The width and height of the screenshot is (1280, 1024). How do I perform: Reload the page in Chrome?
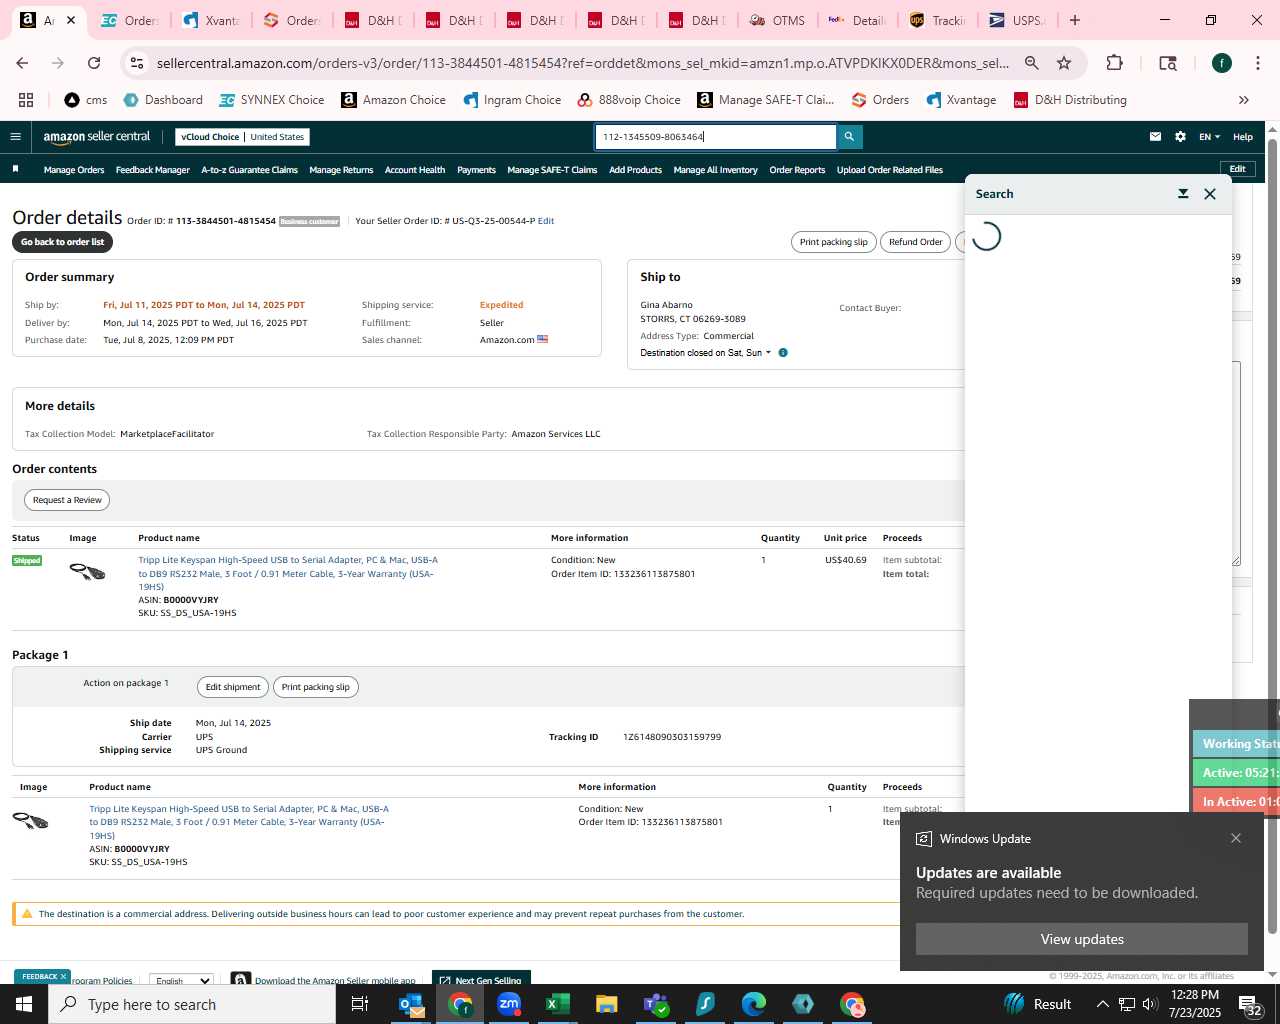click(94, 63)
